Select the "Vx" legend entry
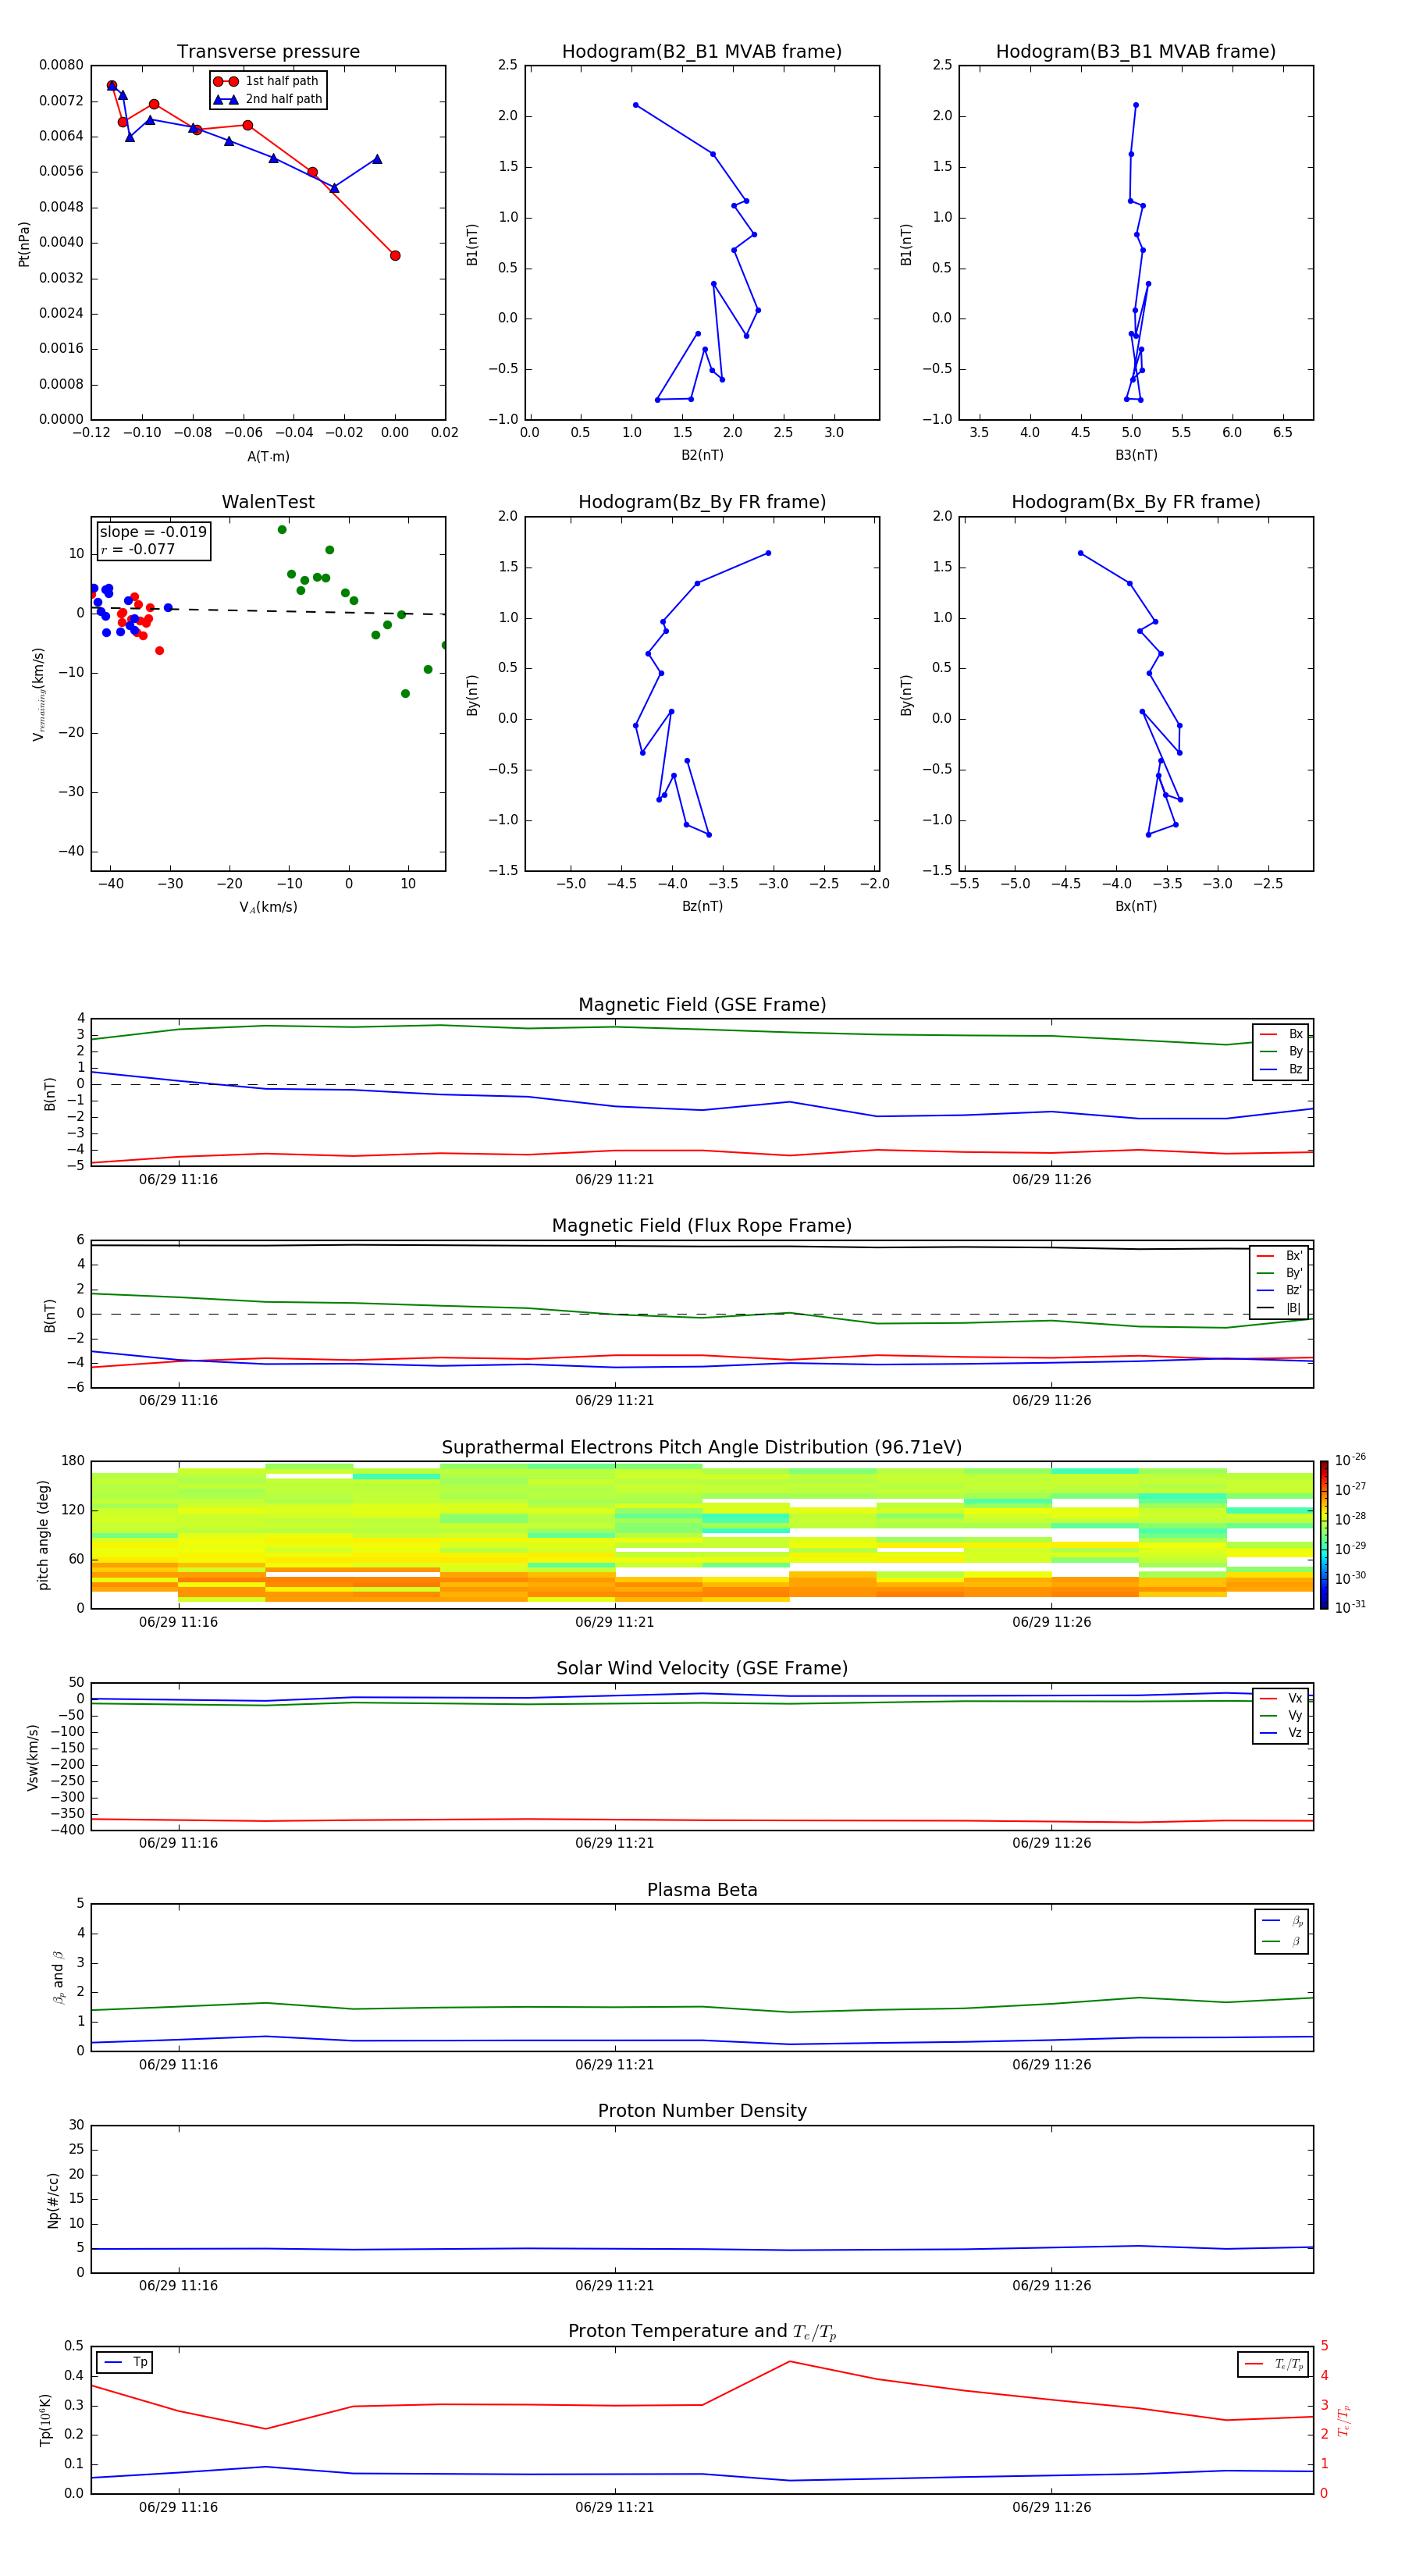Screen dimensions: 1405x2576 point(1281,1698)
